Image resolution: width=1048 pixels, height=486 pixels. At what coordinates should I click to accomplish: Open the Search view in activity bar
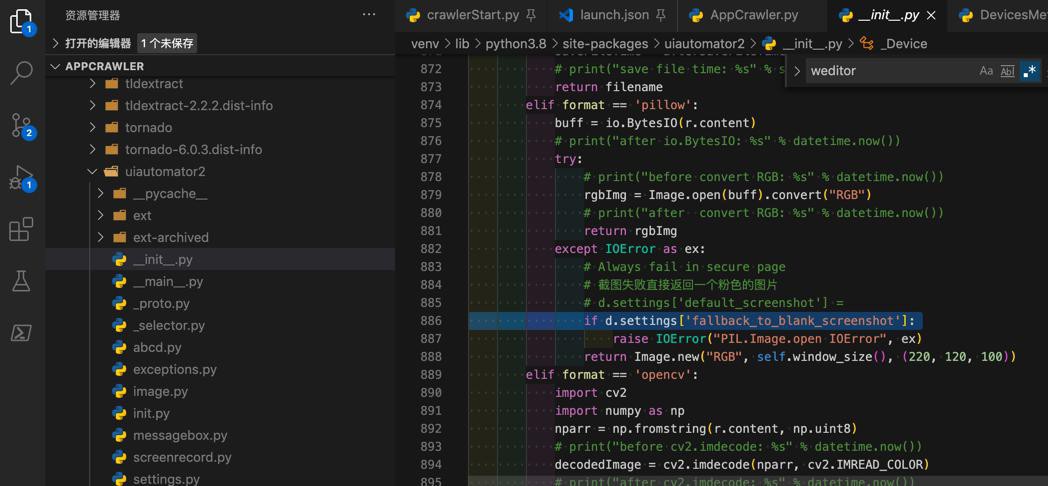(x=21, y=72)
